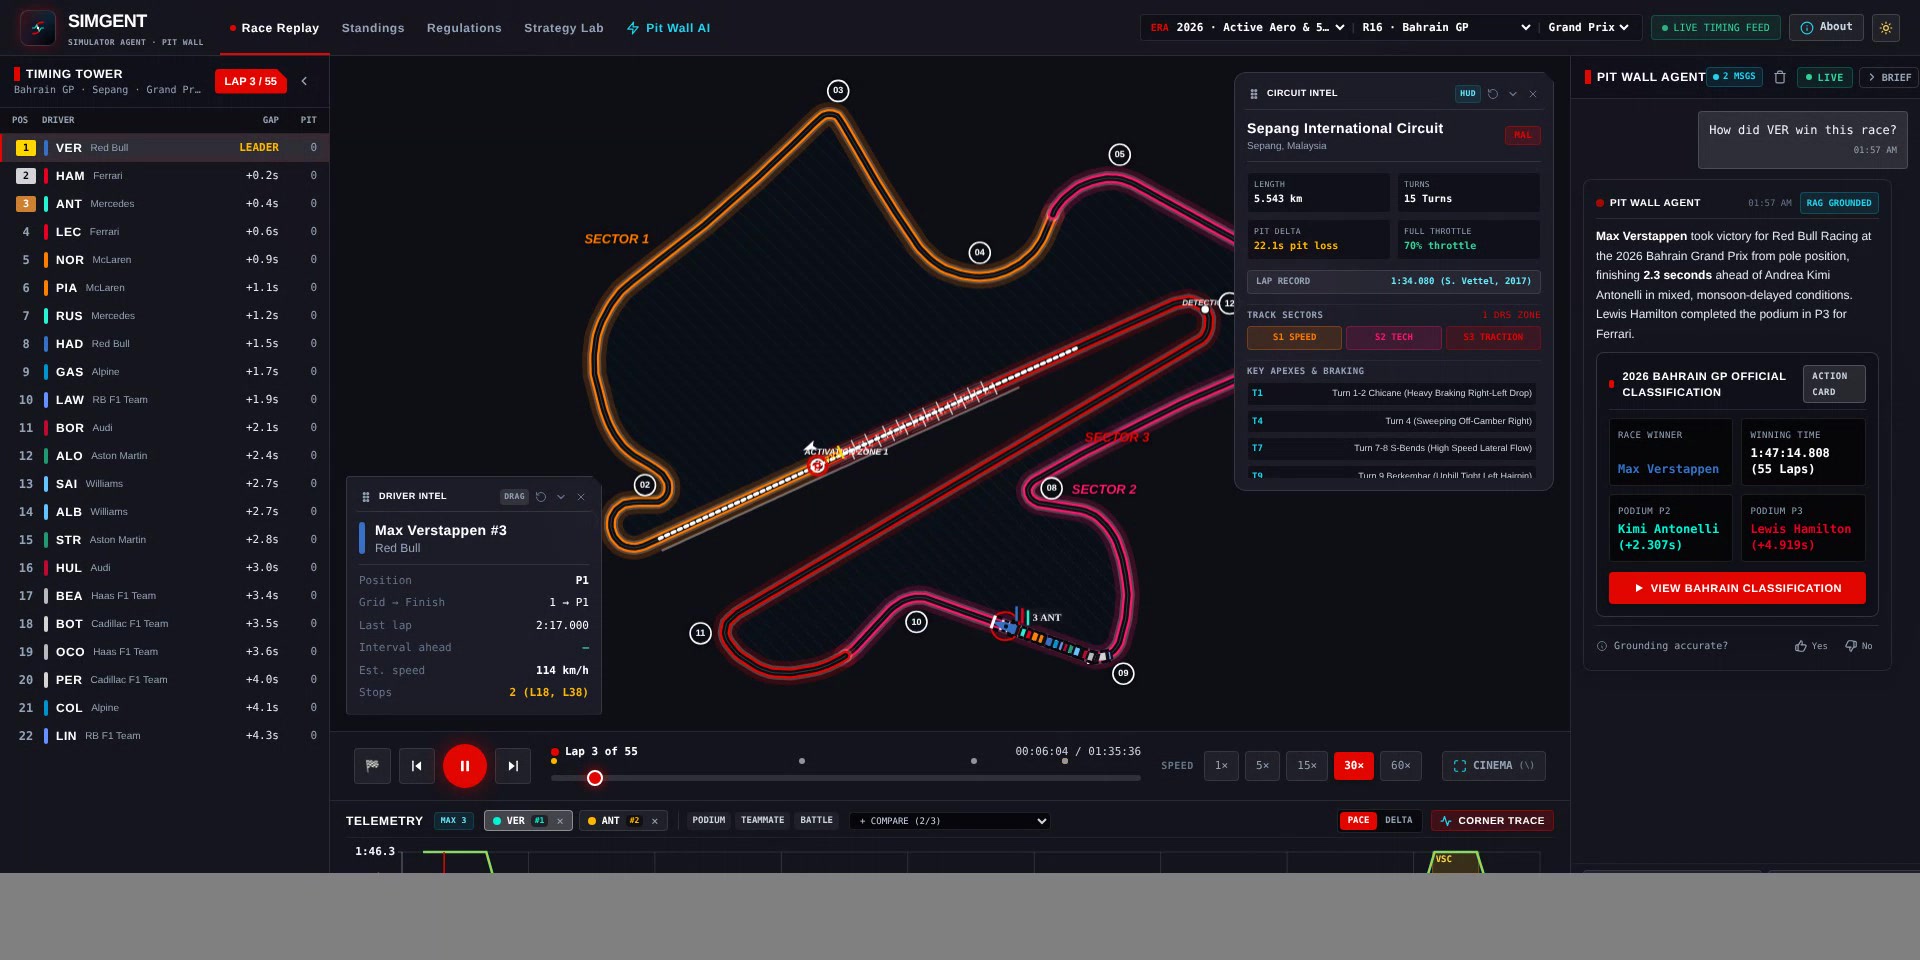Select the S1 SPEED sector tab
The image size is (1920, 960).
pyautogui.click(x=1294, y=338)
